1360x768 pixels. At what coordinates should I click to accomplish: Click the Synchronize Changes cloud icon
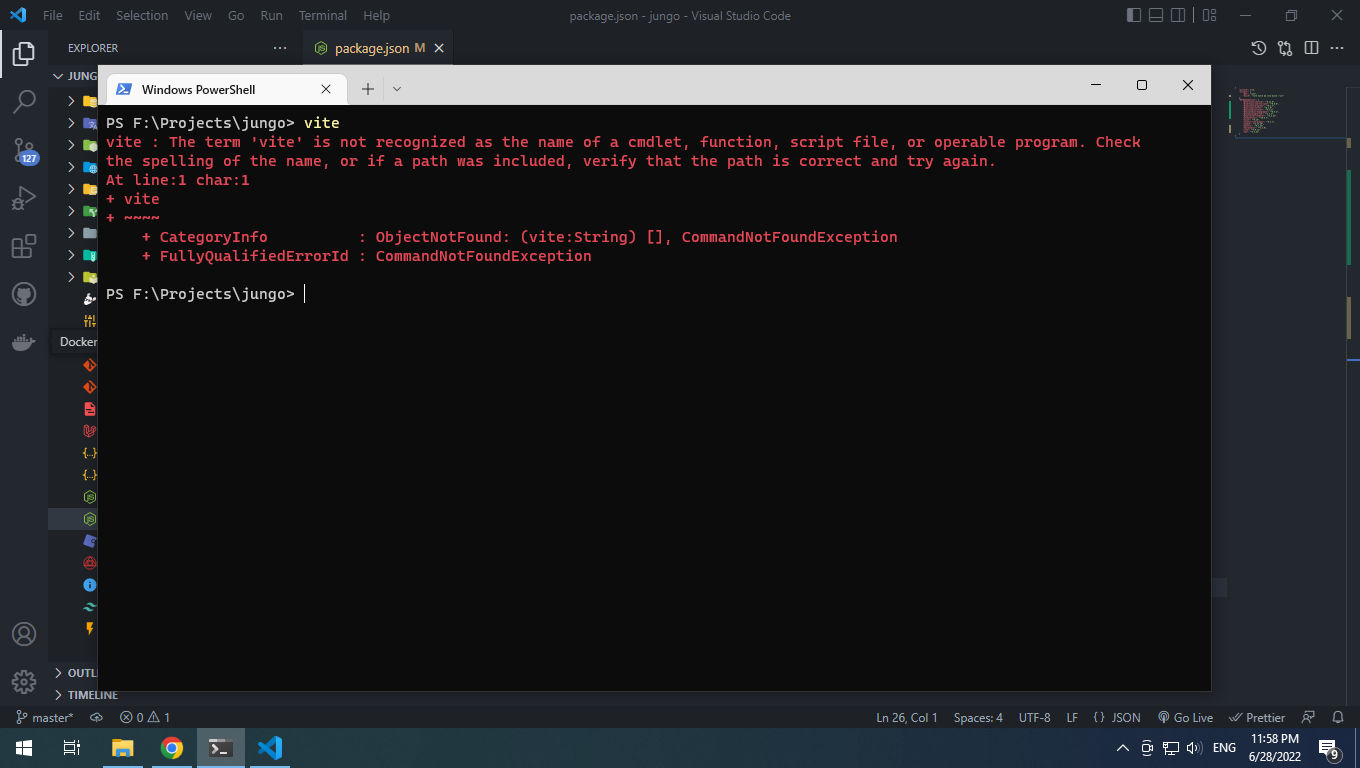(x=97, y=717)
